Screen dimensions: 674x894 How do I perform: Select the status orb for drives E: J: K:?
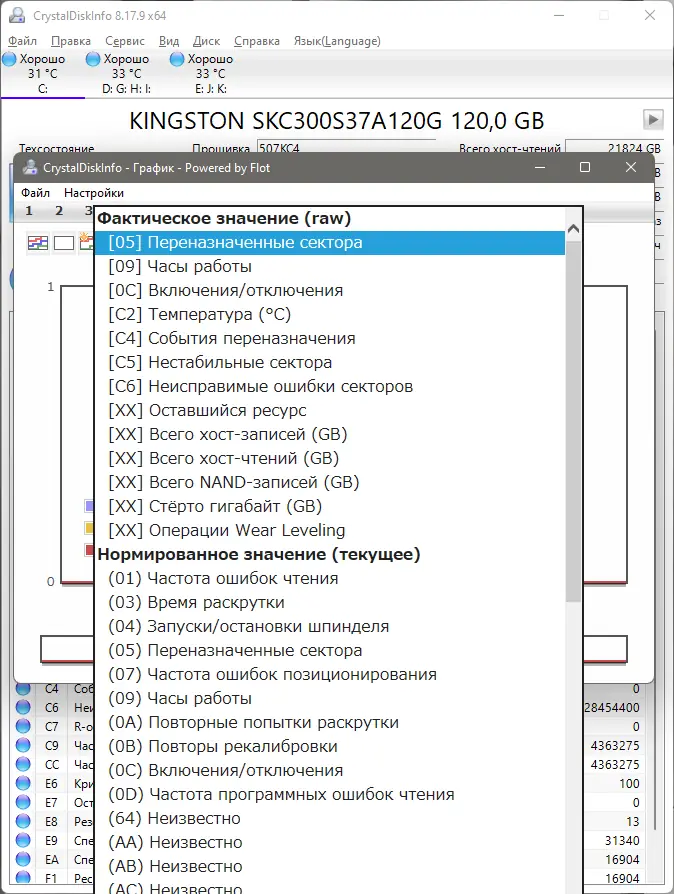click(177, 59)
